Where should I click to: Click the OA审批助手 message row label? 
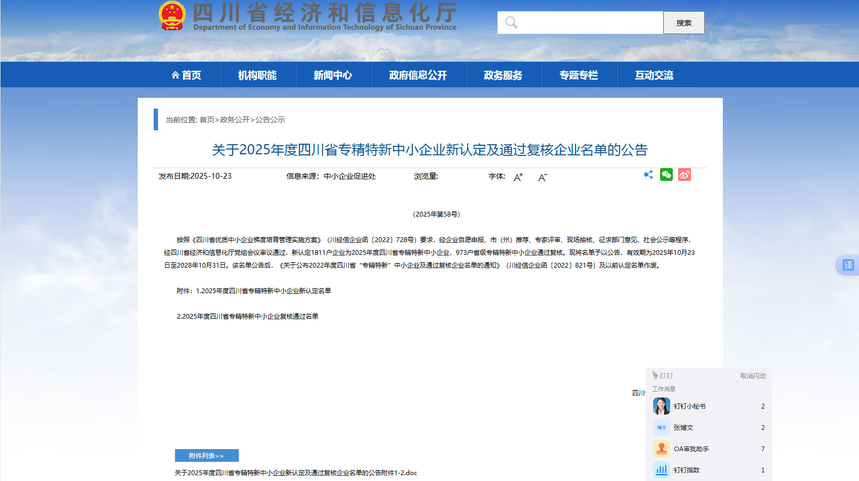tap(691, 449)
